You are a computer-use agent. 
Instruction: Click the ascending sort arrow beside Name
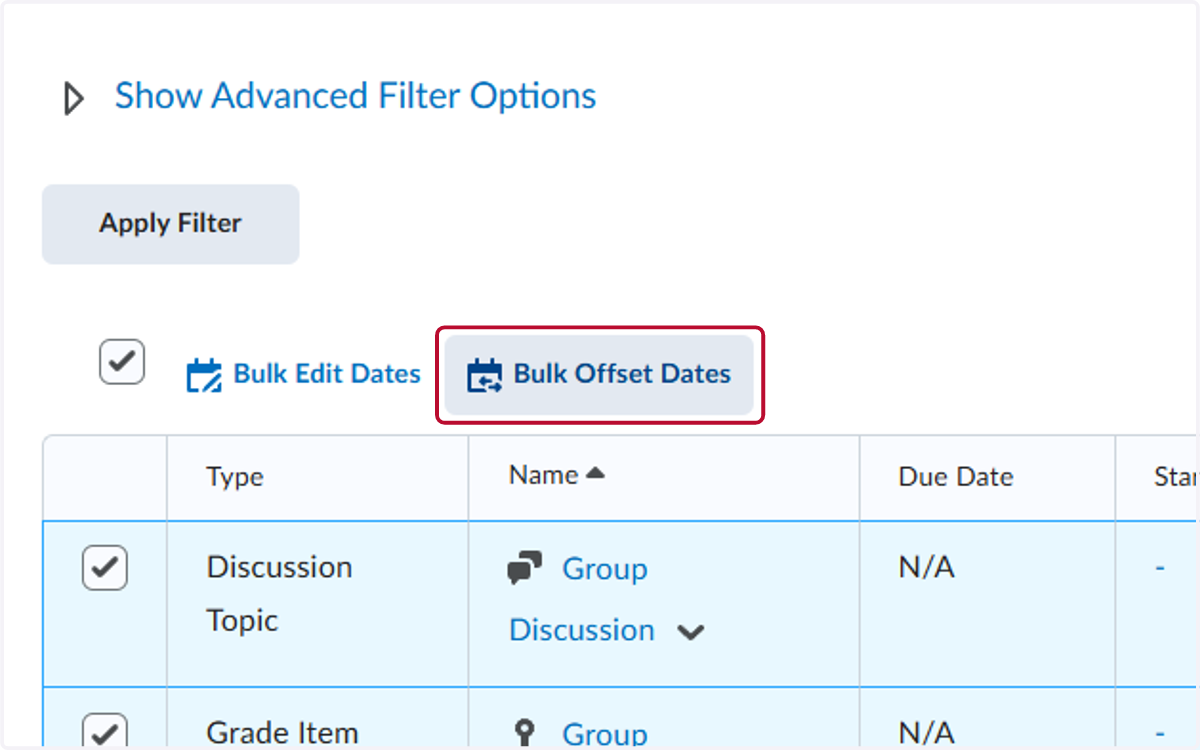[x=595, y=474]
